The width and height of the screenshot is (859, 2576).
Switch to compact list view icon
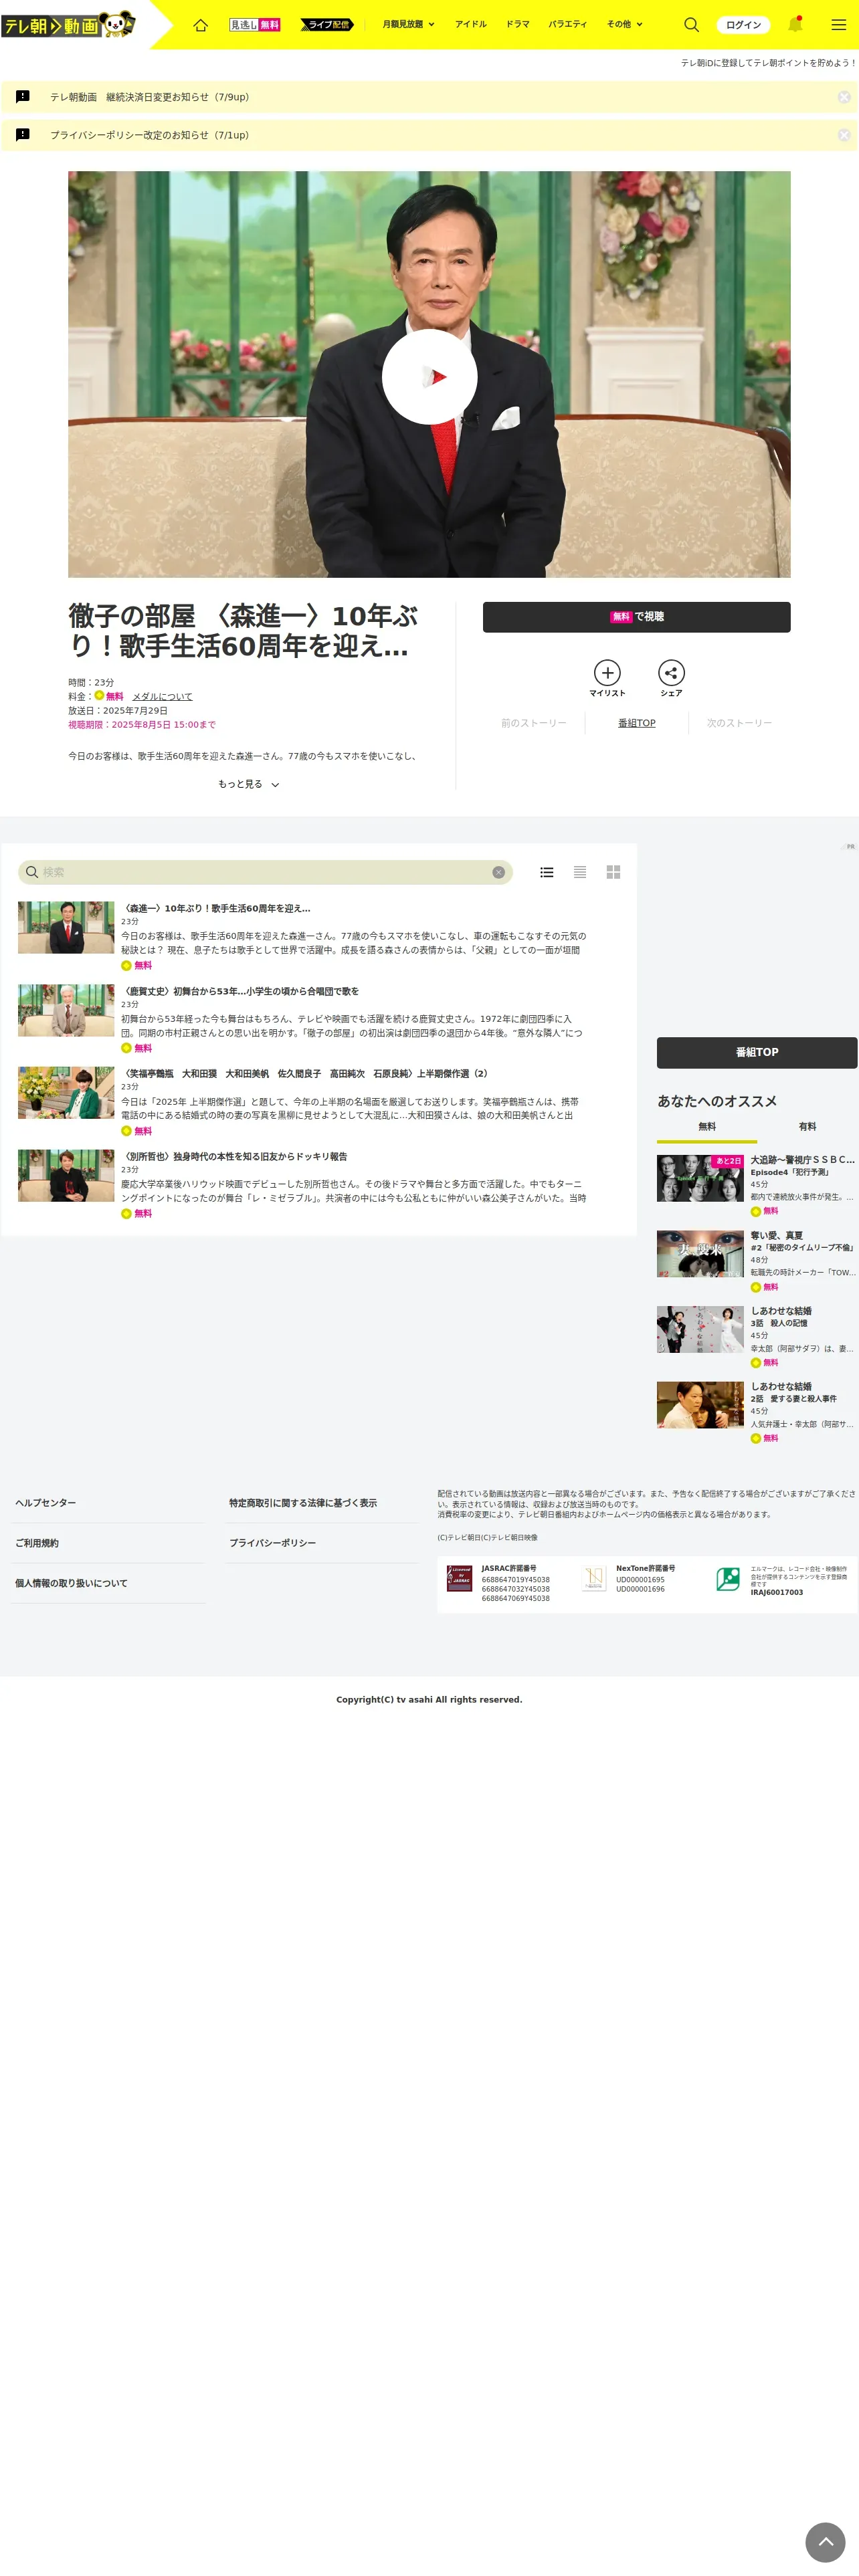coord(580,872)
